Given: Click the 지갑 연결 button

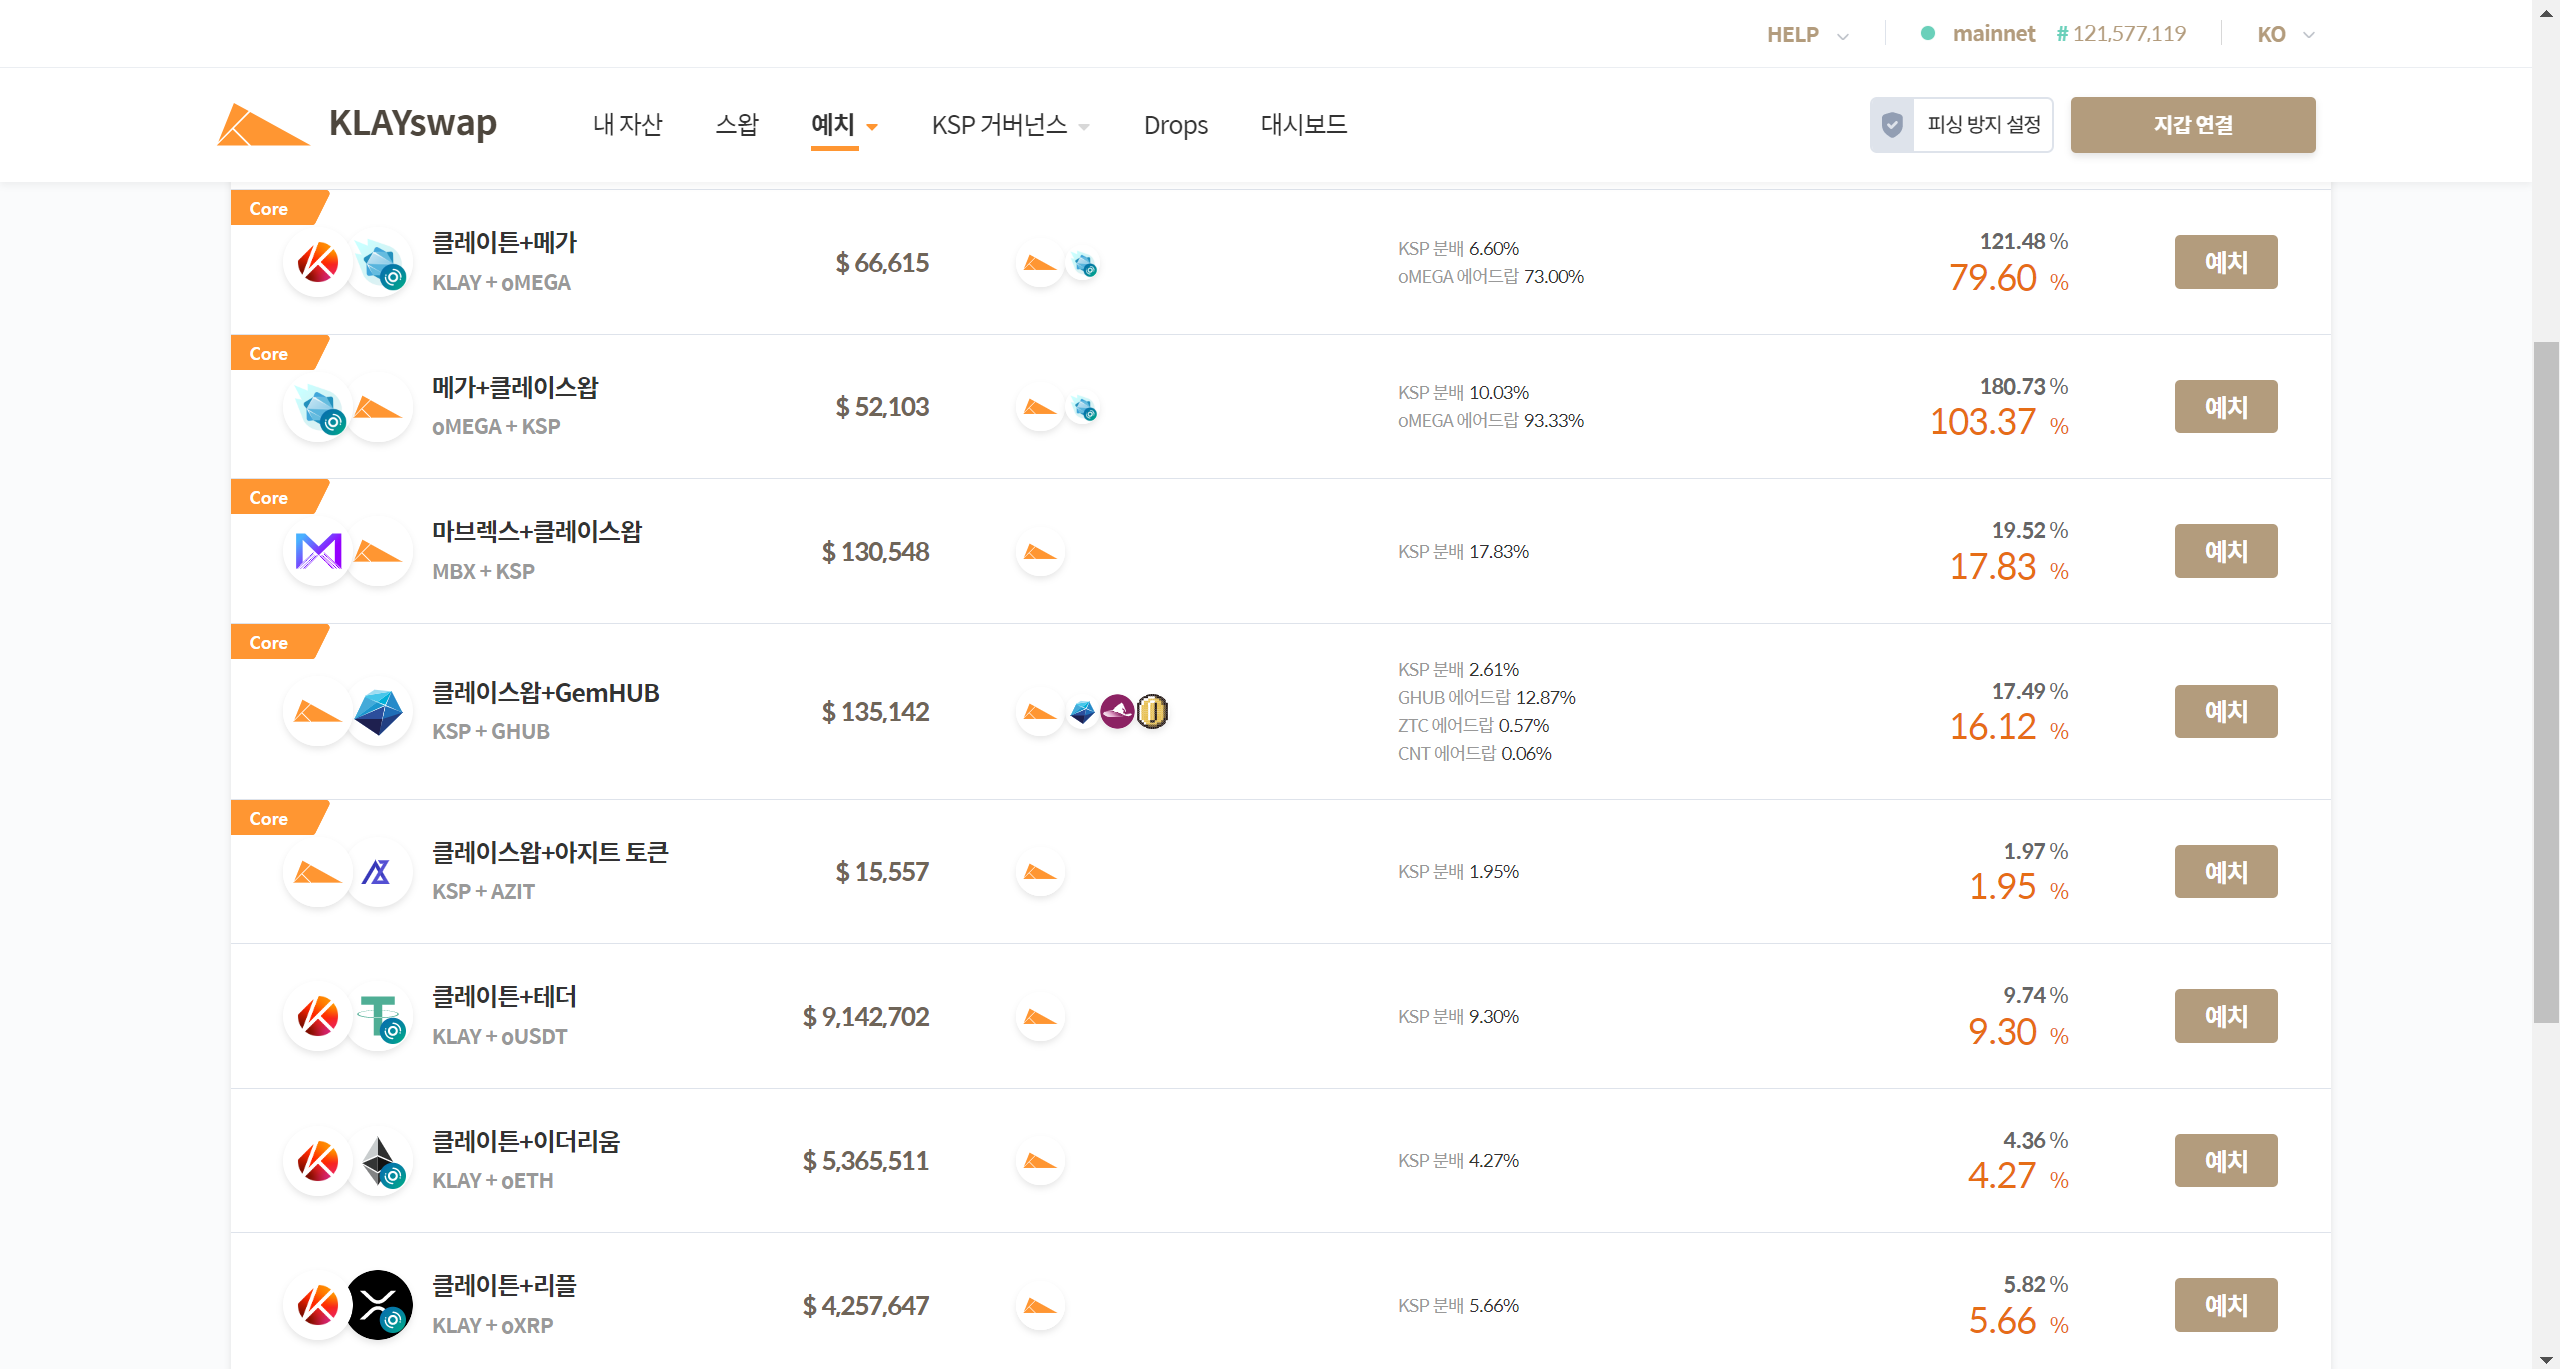Looking at the screenshot, I should 2192,125.
